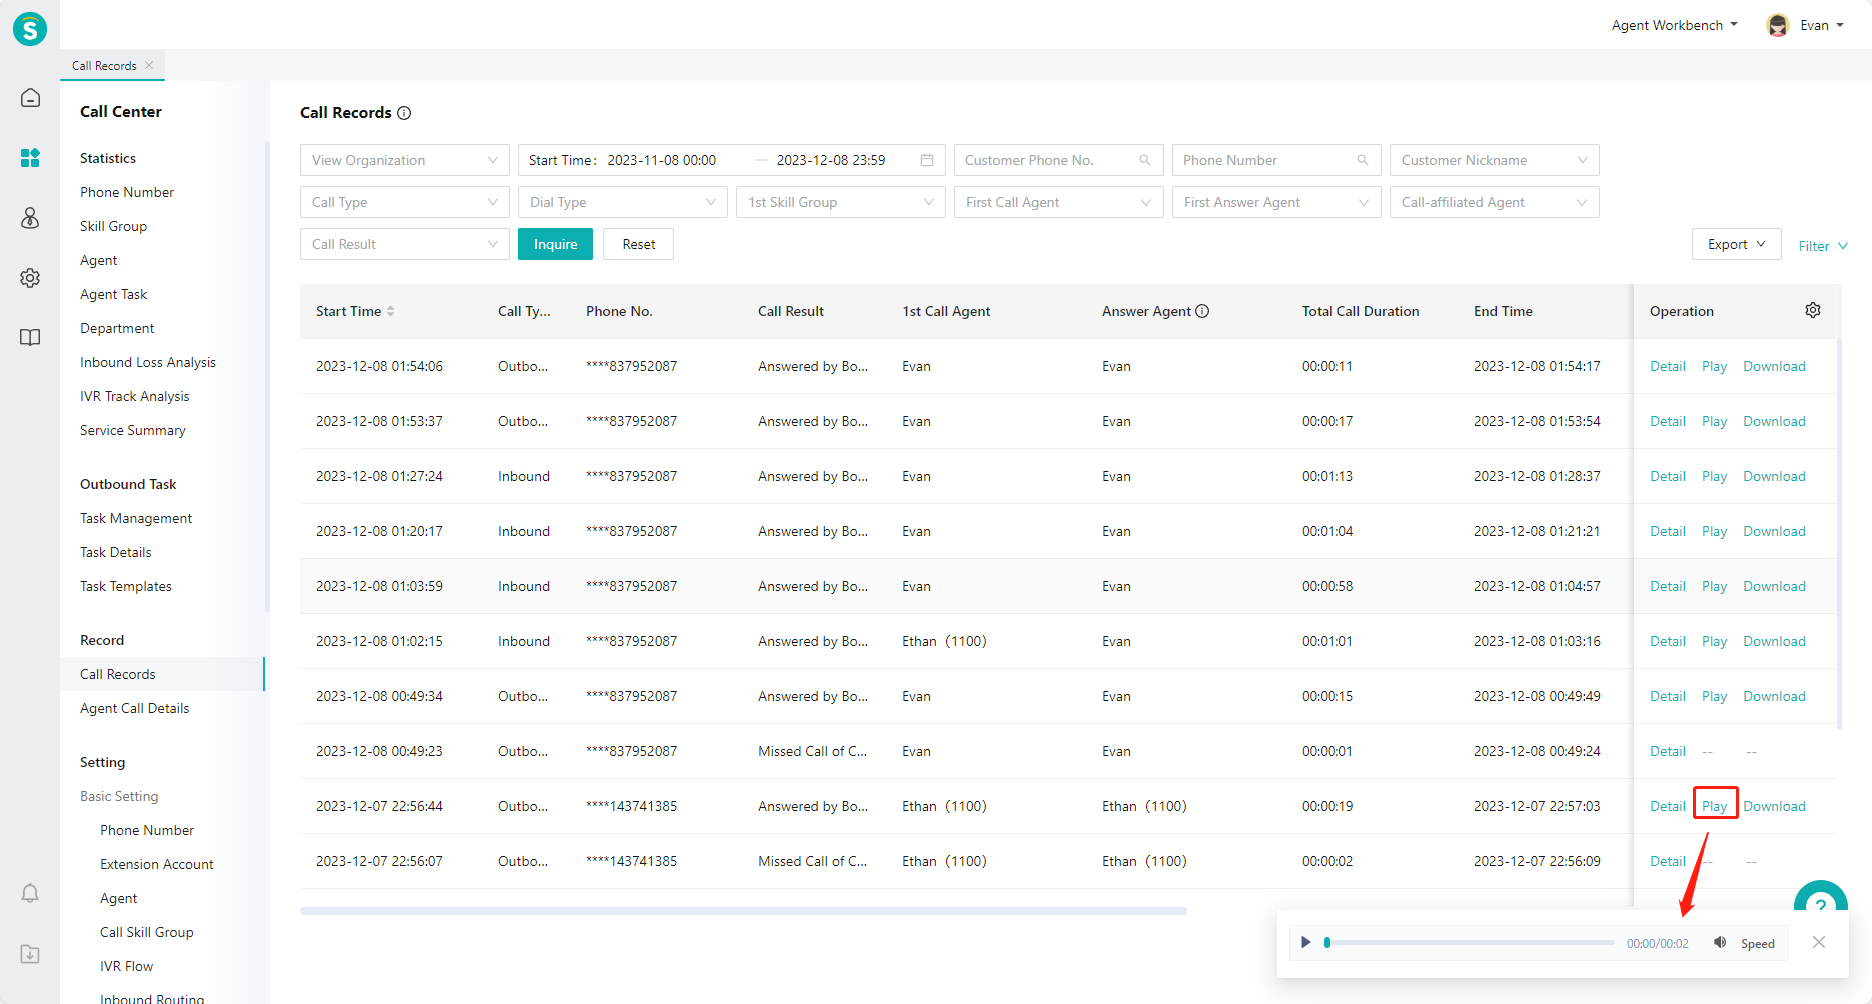The width and height of the screenshot is (1872, 1004).
Task: Open Statistics in Call Center menu
Action: 108,158
